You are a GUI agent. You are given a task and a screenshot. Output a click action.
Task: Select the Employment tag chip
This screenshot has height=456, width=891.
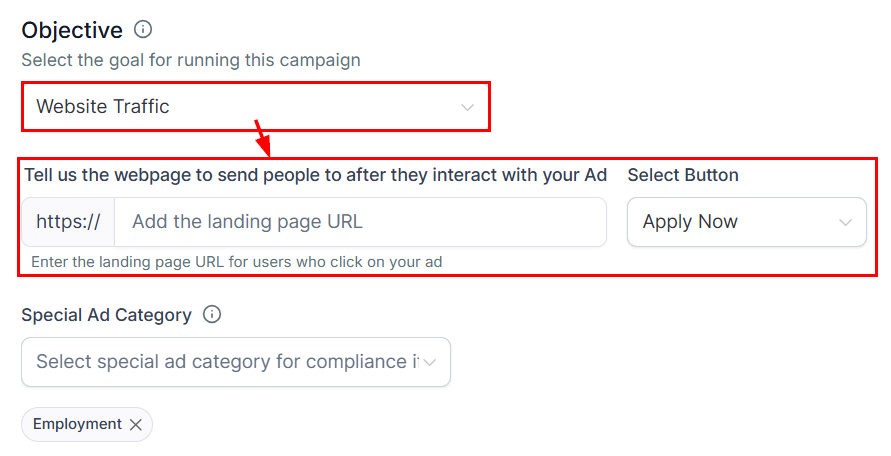[x=77, y=424]
